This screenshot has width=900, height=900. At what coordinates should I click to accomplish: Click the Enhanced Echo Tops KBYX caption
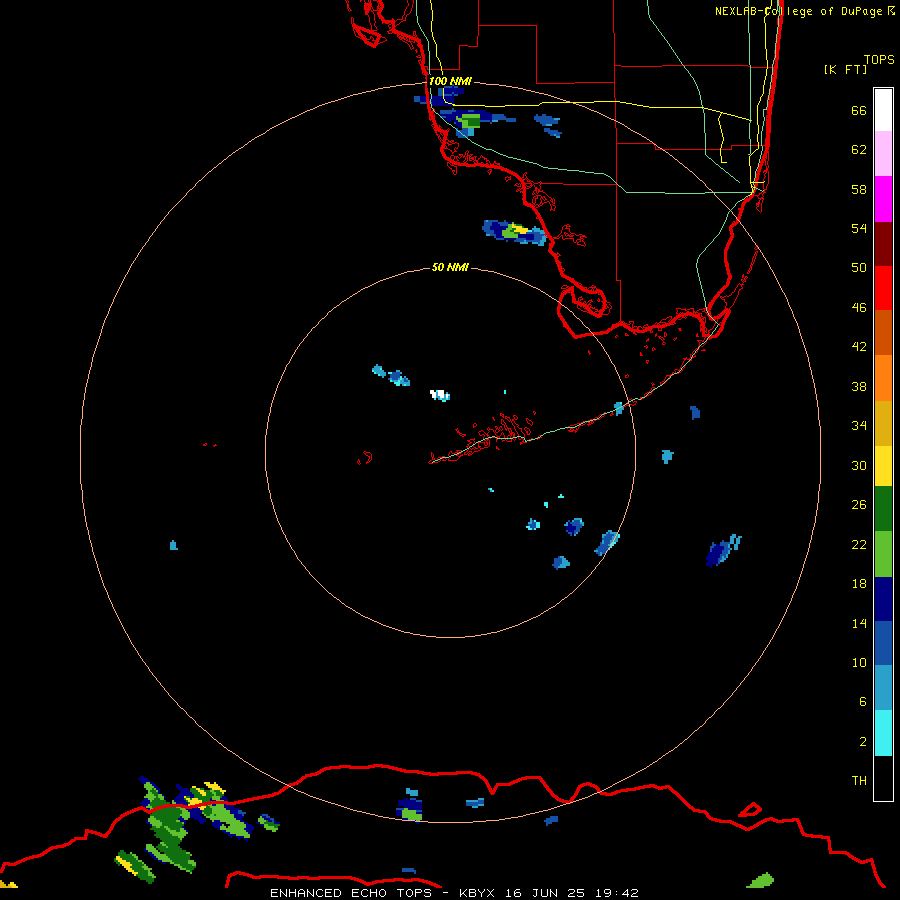(454, 893)
